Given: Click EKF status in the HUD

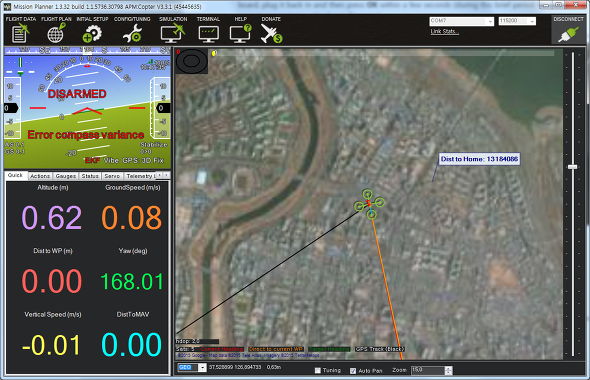Looking at the screenshot, I should [92, 160].
